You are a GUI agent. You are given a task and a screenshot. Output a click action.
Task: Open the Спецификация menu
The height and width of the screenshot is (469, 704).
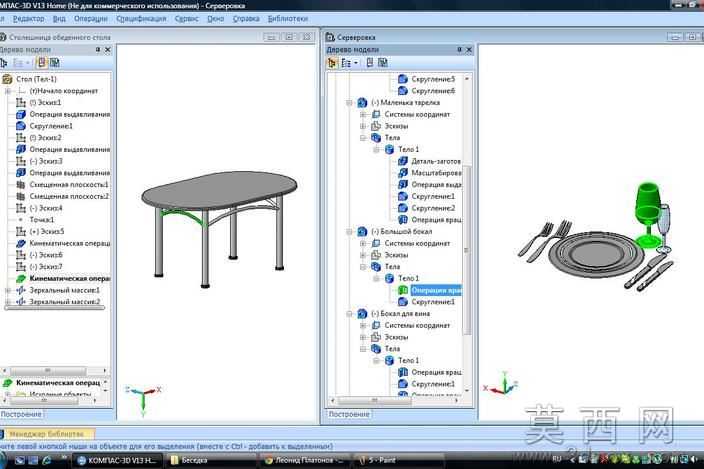click(x=141, y=19)
